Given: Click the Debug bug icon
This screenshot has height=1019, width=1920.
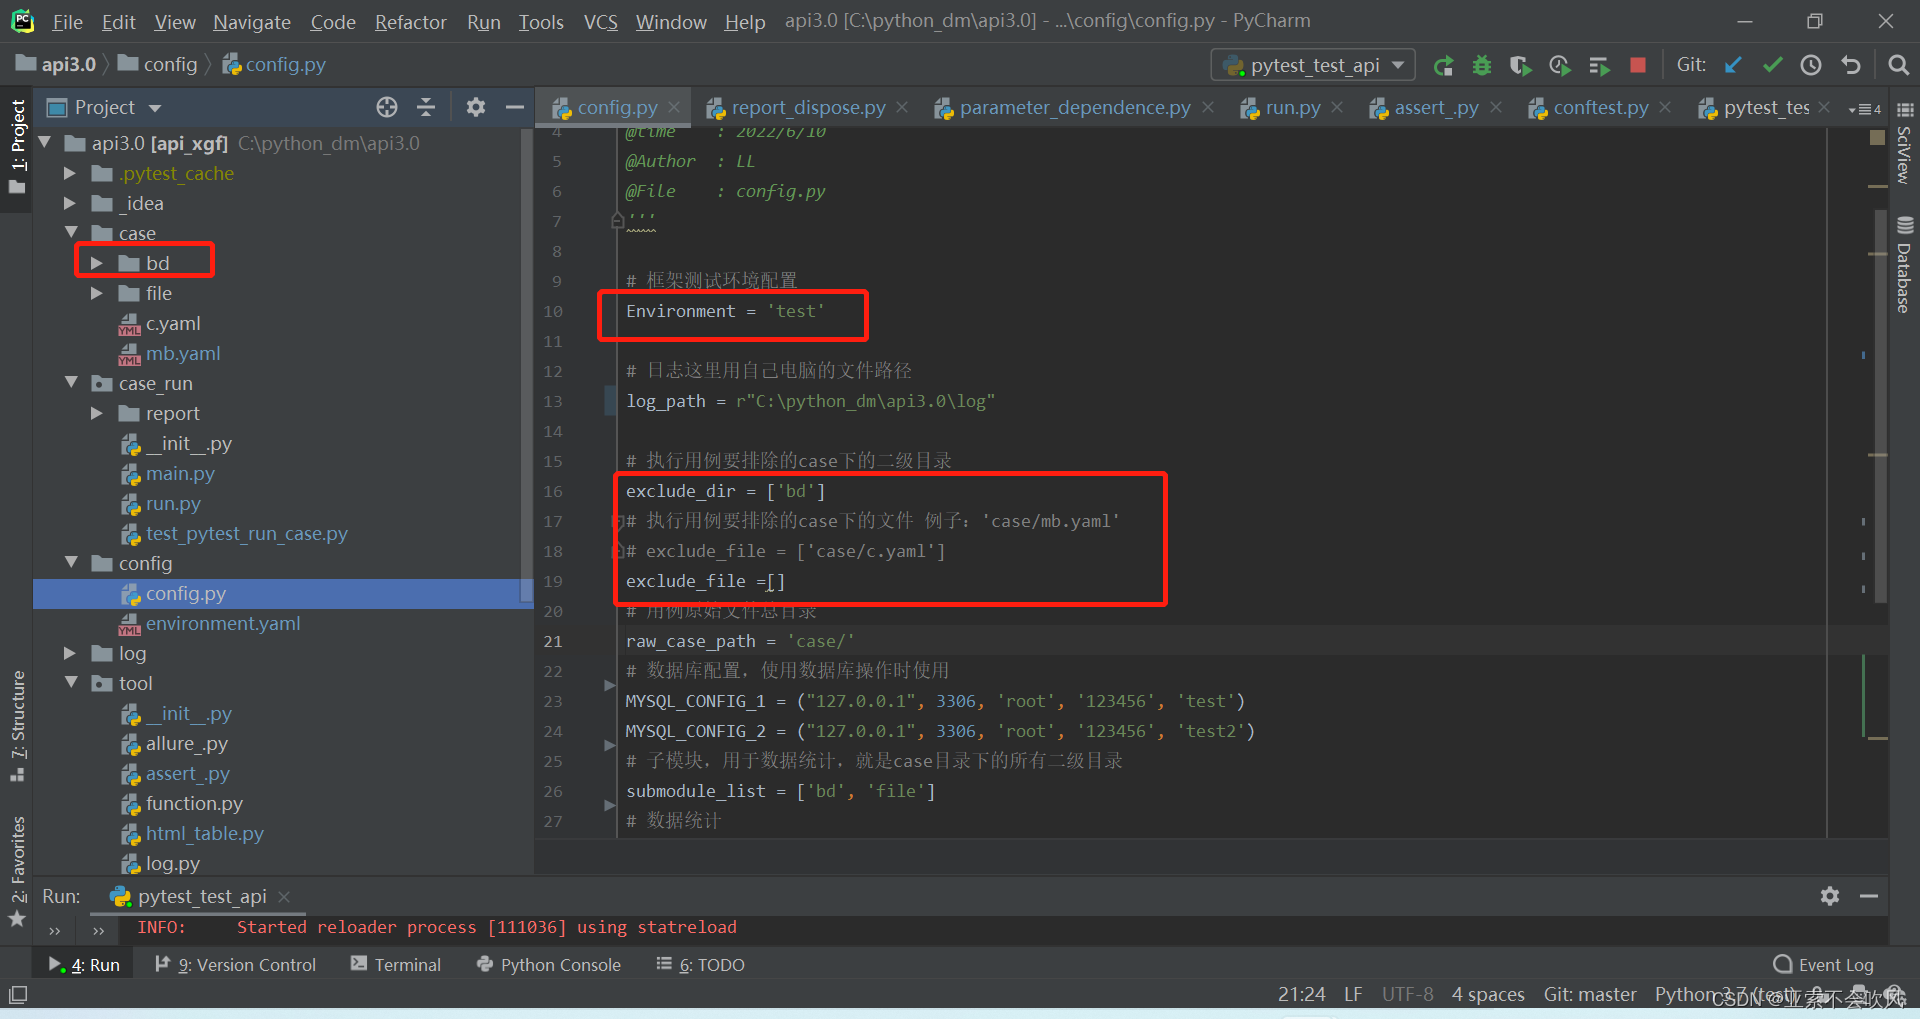Looking at the screenshot, I should pyautogui.click(x=1482, y=66).
